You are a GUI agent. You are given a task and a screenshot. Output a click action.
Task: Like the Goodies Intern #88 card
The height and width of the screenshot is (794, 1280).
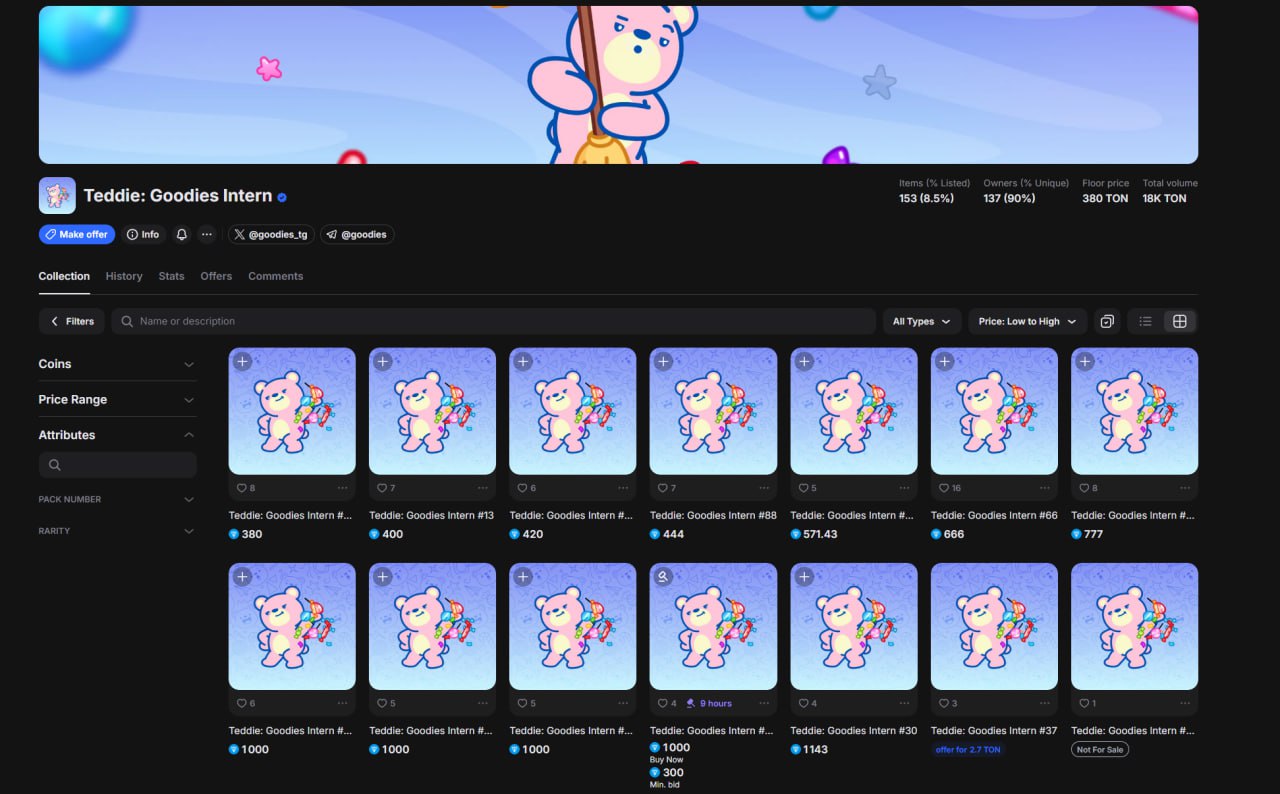tap(662, 488)
